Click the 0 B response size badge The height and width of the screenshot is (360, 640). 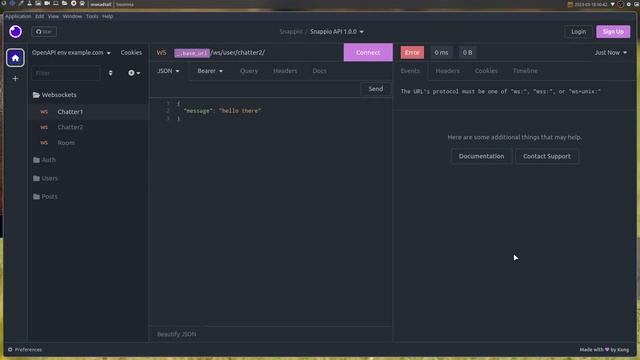coord(467,53)
